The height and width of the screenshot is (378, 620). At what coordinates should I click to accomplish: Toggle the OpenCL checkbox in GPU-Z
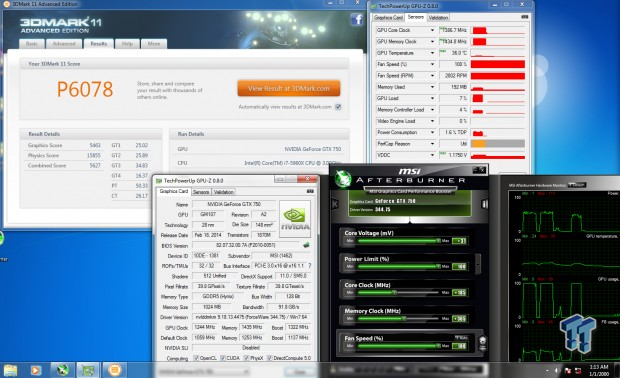(x=196, y=358)
